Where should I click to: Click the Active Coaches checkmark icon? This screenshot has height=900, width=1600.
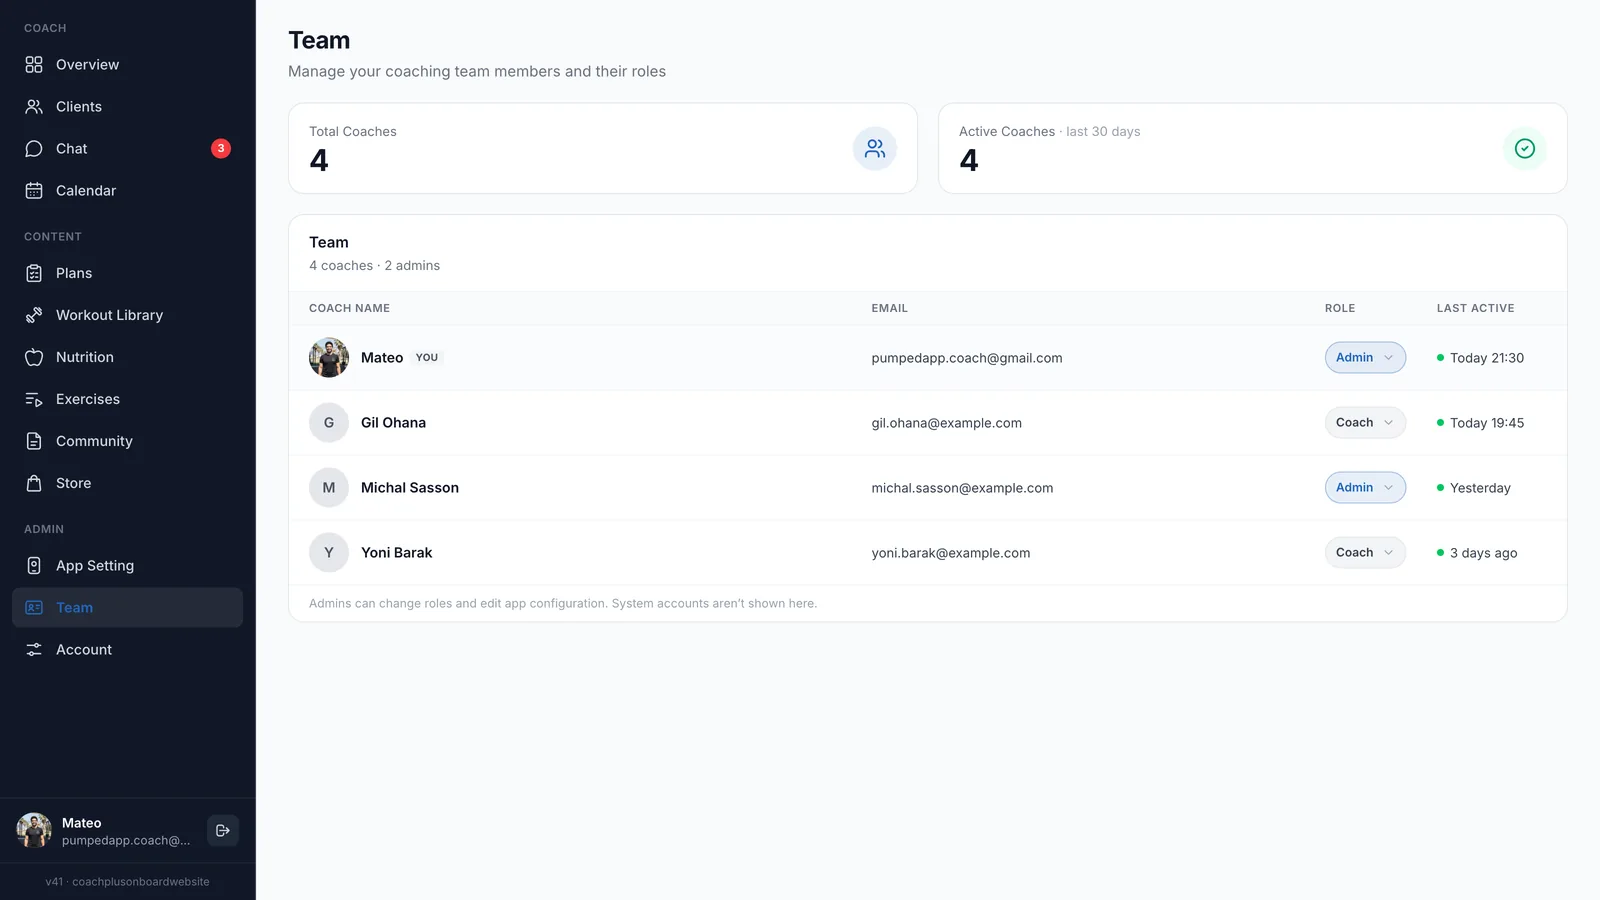pos(1525,148)
